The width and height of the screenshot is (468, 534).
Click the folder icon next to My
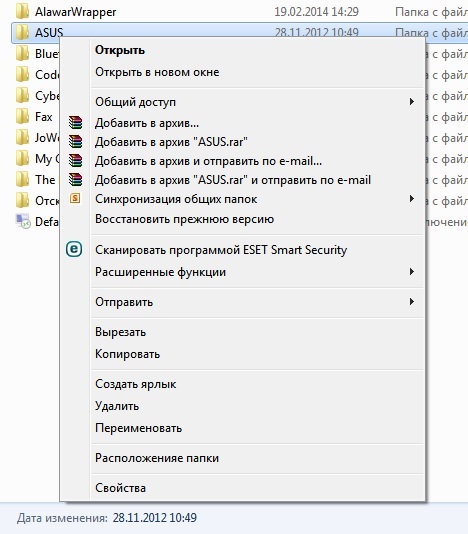(22, 159)
